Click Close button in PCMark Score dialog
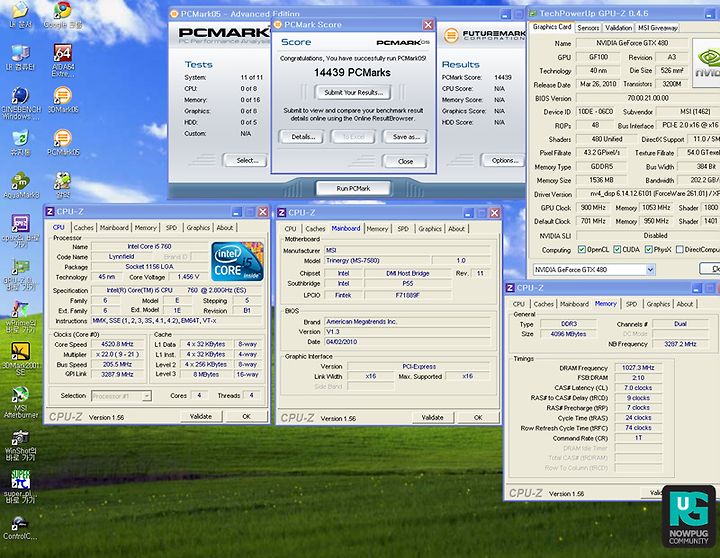 click(405, 161)
